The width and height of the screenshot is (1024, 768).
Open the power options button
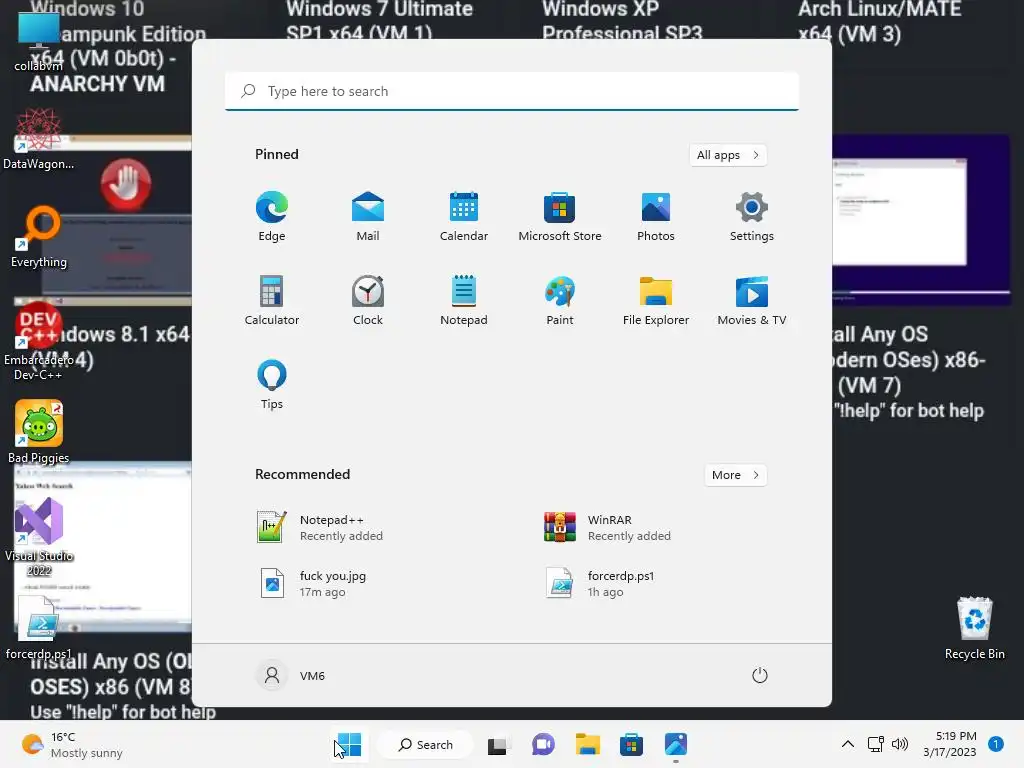click(x=760, y=675)
